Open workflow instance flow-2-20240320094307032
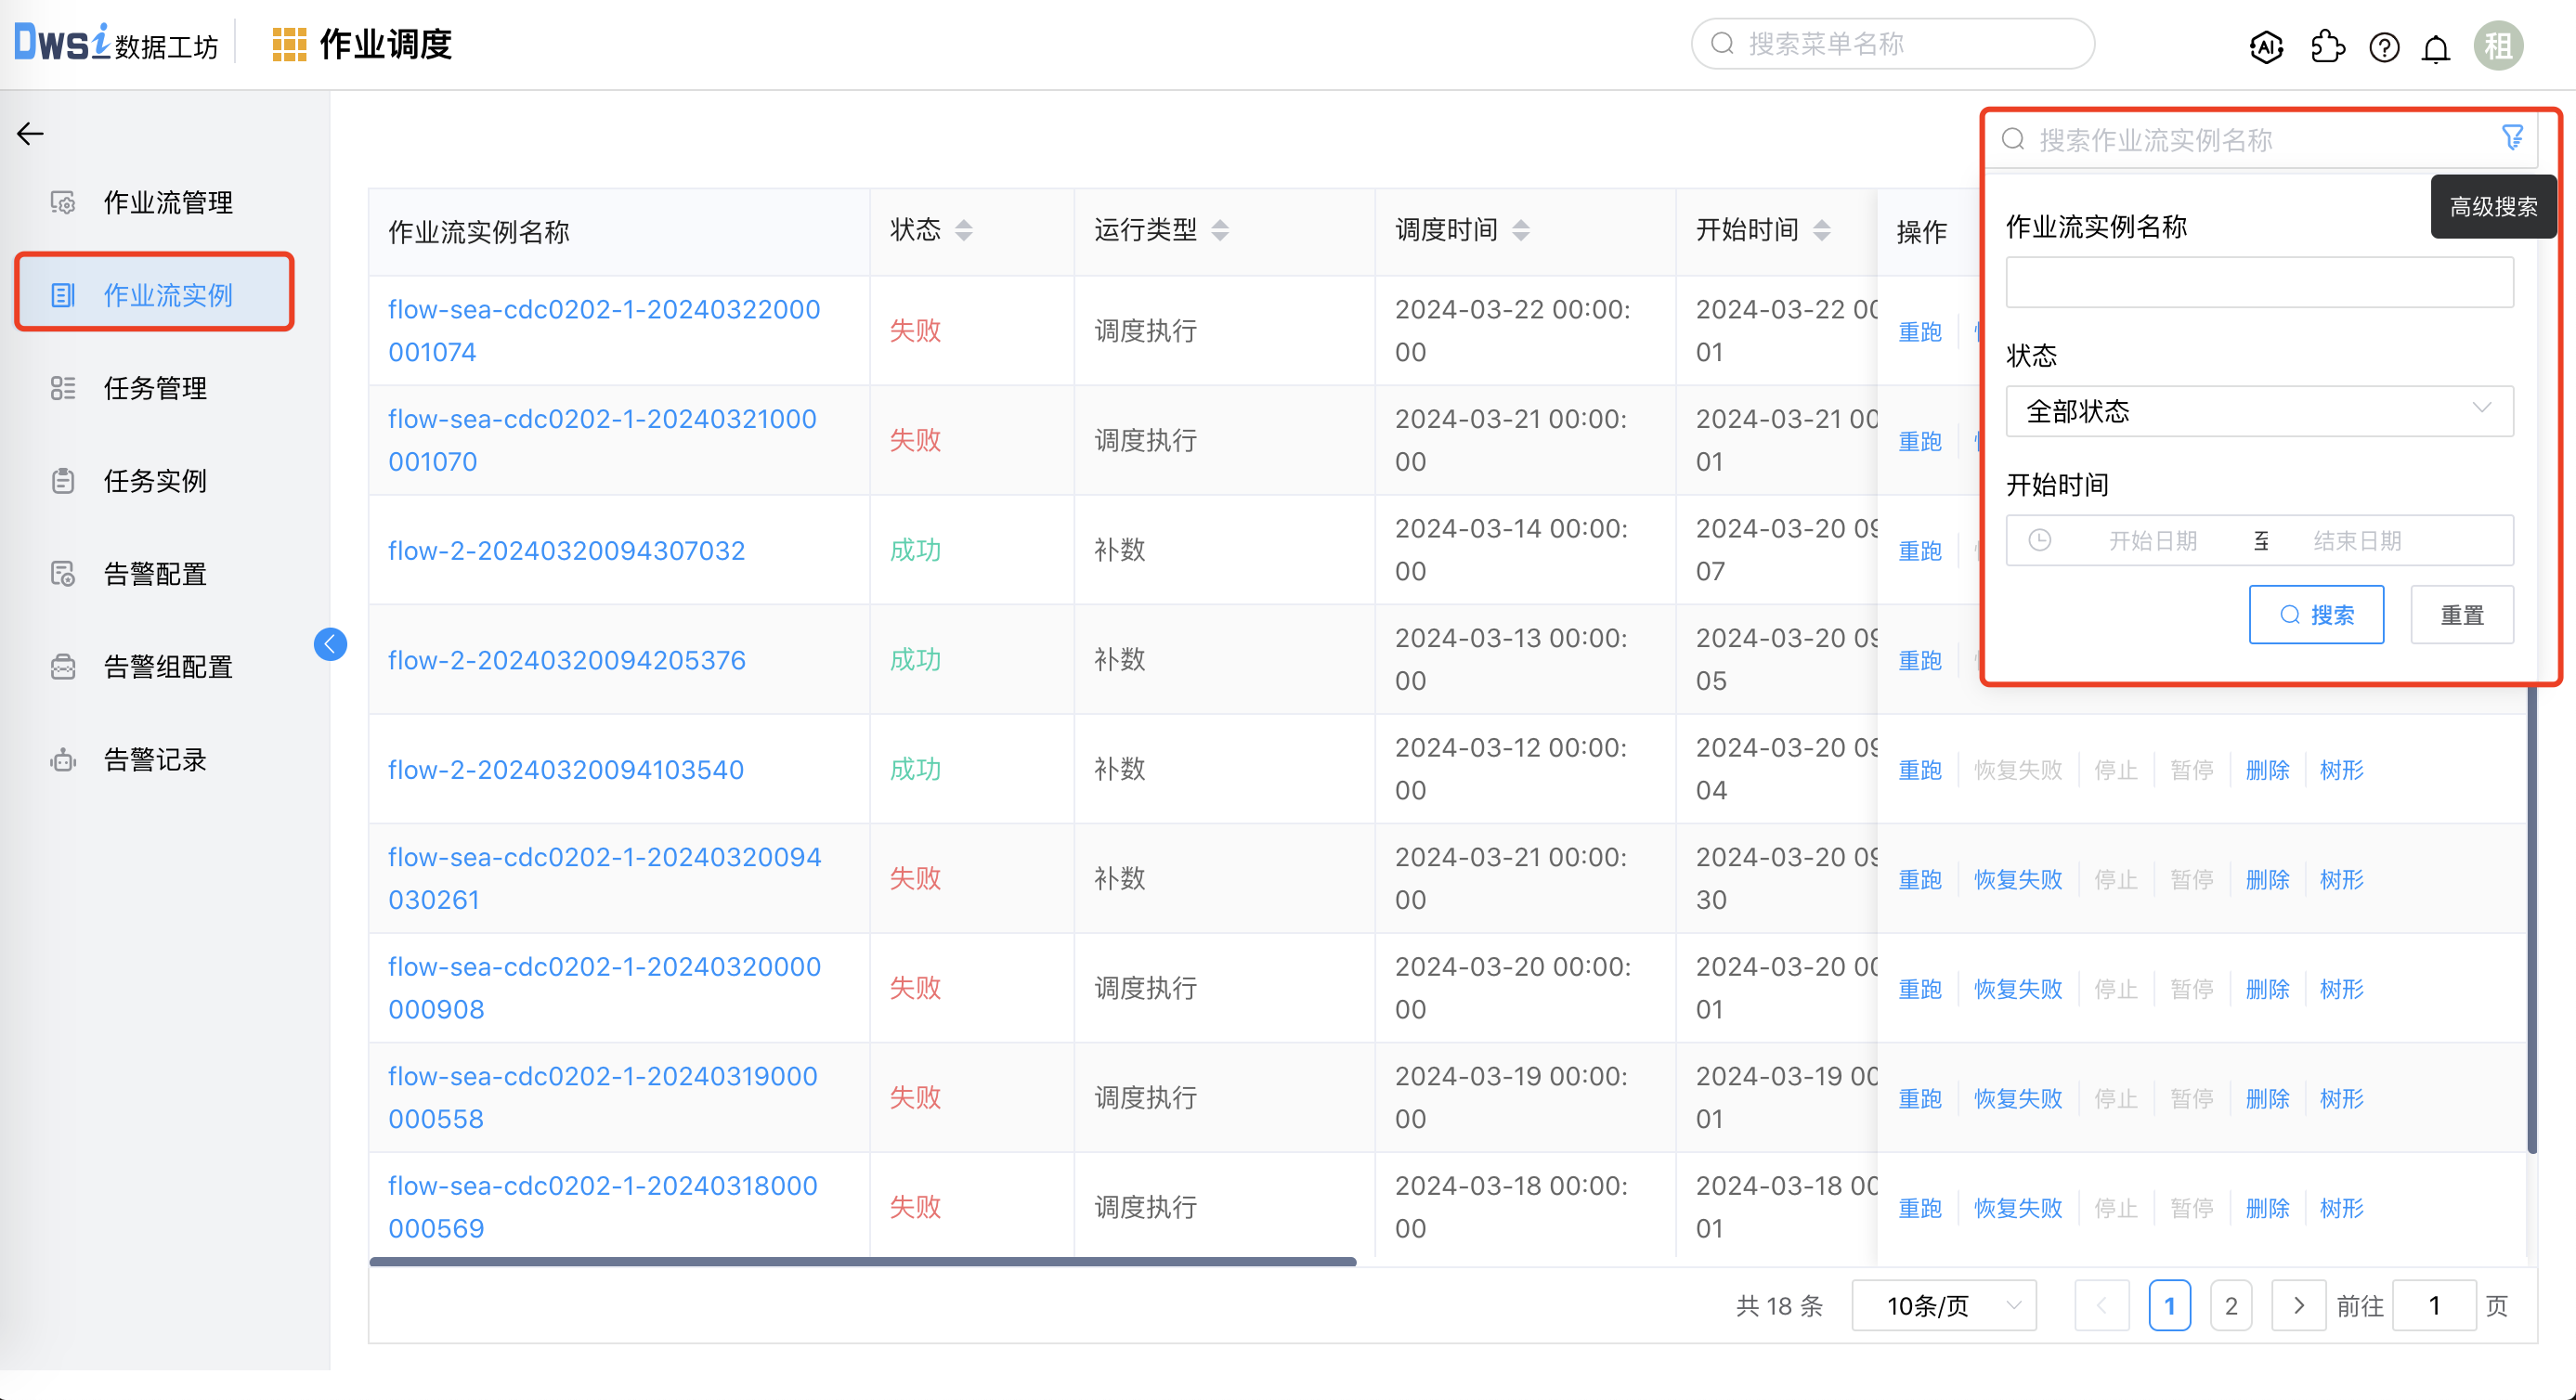The image size is (2576, 1400). 566,550
